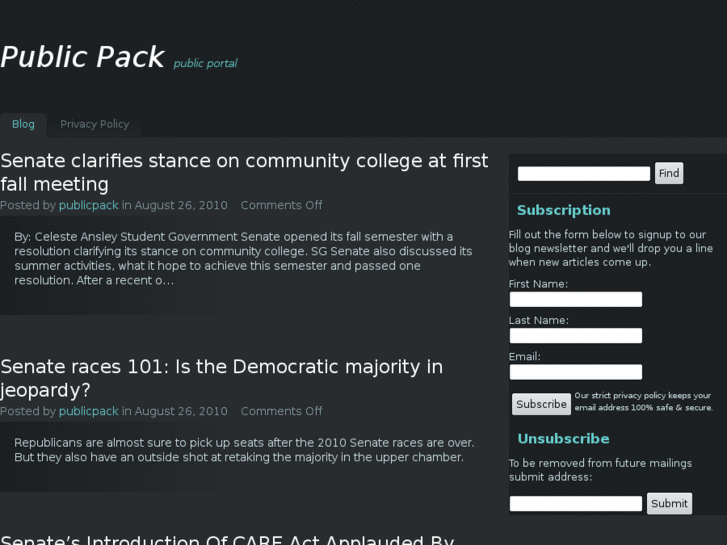
Task: Click publicpack author link under second post
Action: point(88,412)
